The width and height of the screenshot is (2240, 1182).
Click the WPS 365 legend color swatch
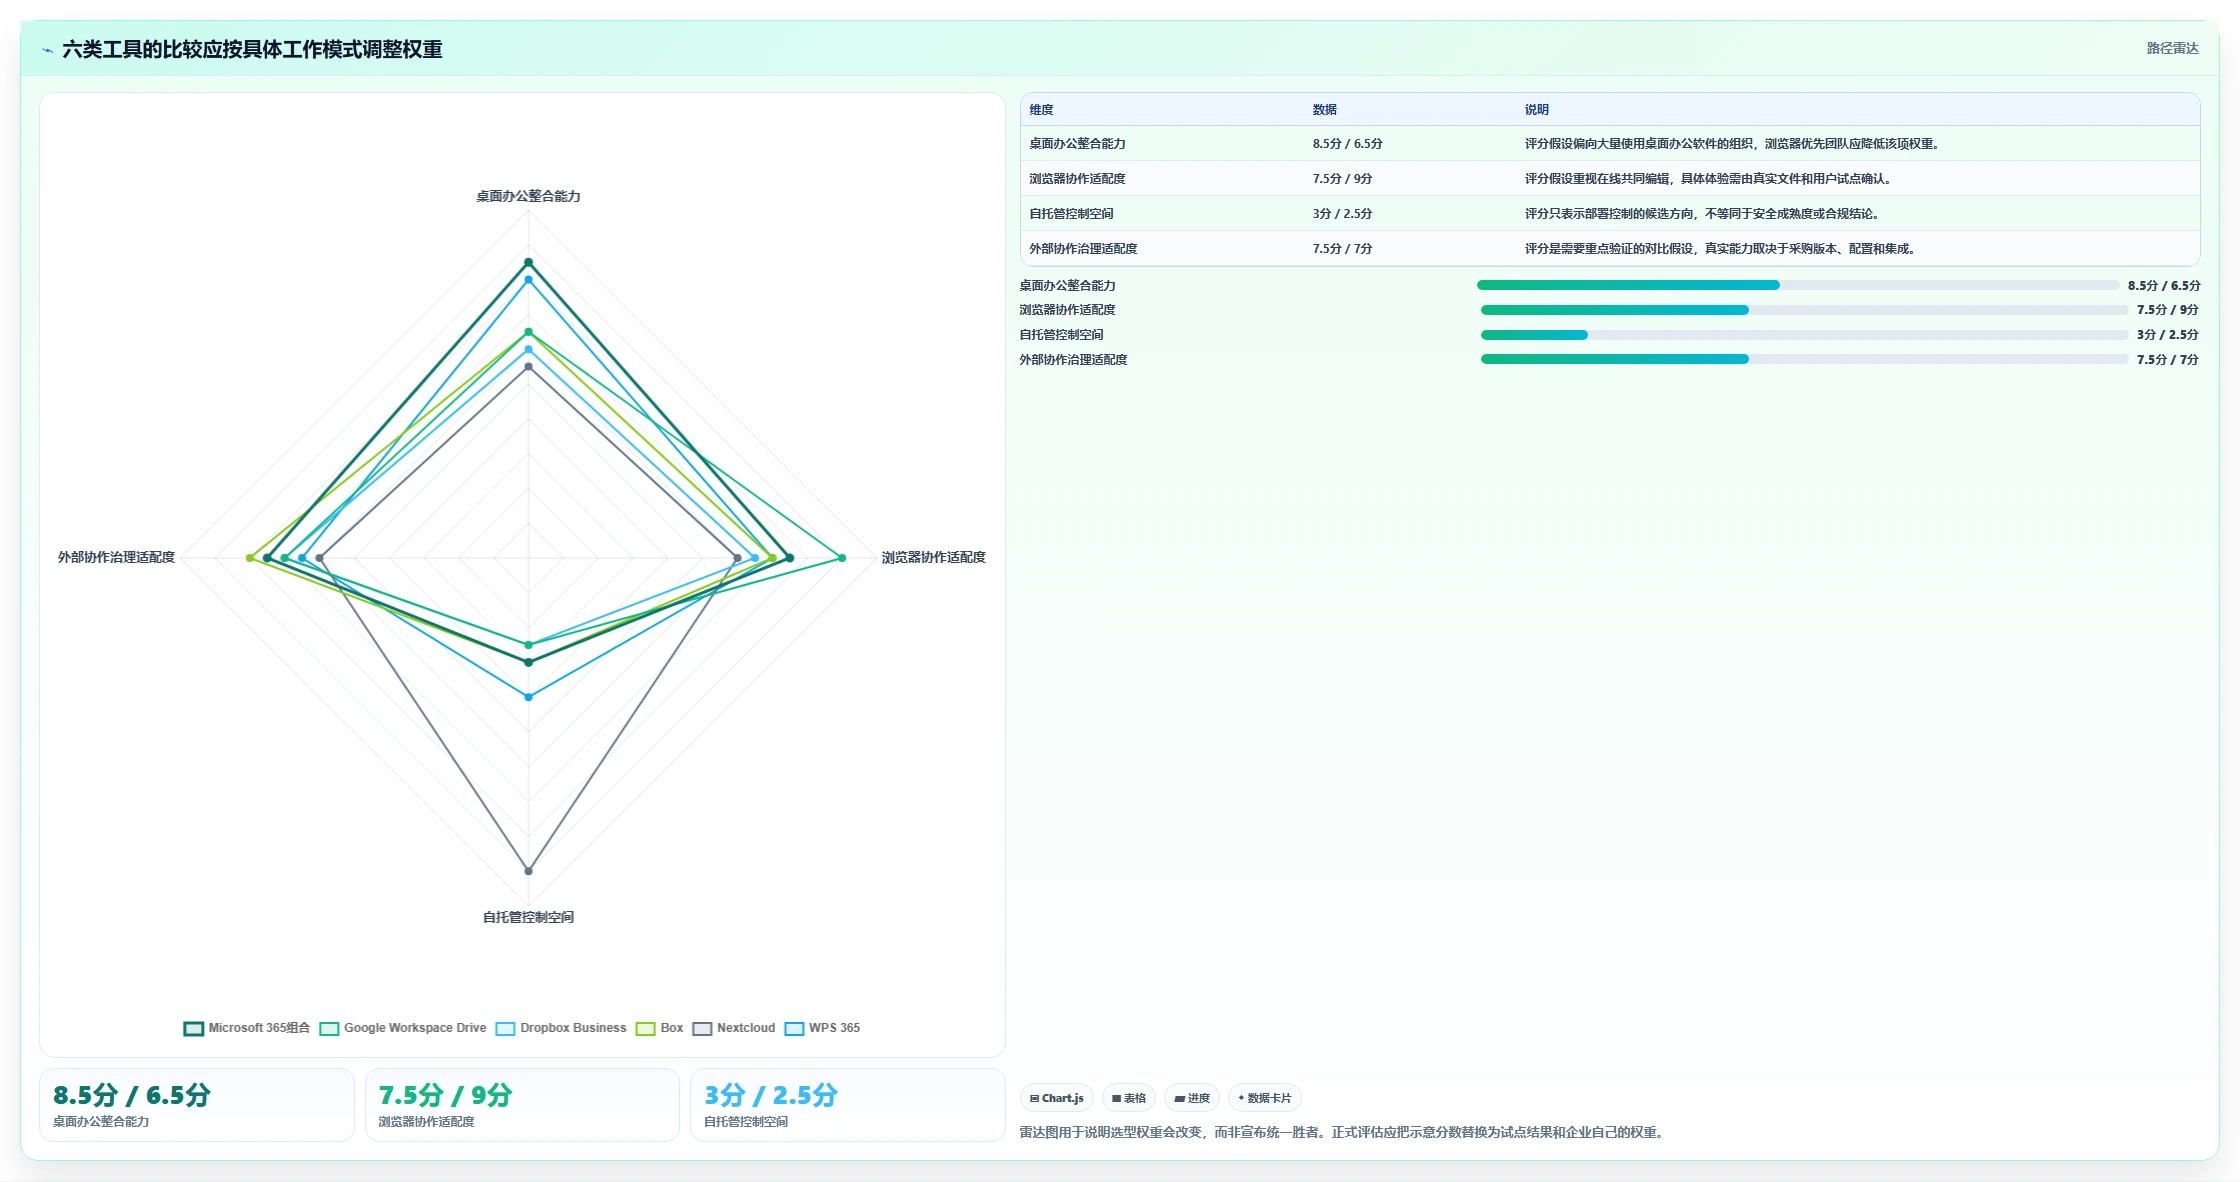click(x=795, y=1029)
